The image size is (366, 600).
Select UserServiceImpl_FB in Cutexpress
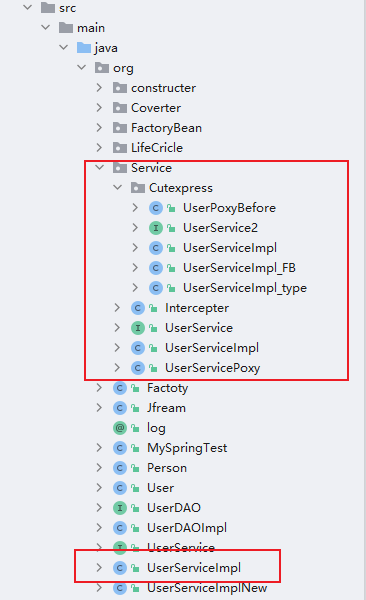tap(239, 268)
